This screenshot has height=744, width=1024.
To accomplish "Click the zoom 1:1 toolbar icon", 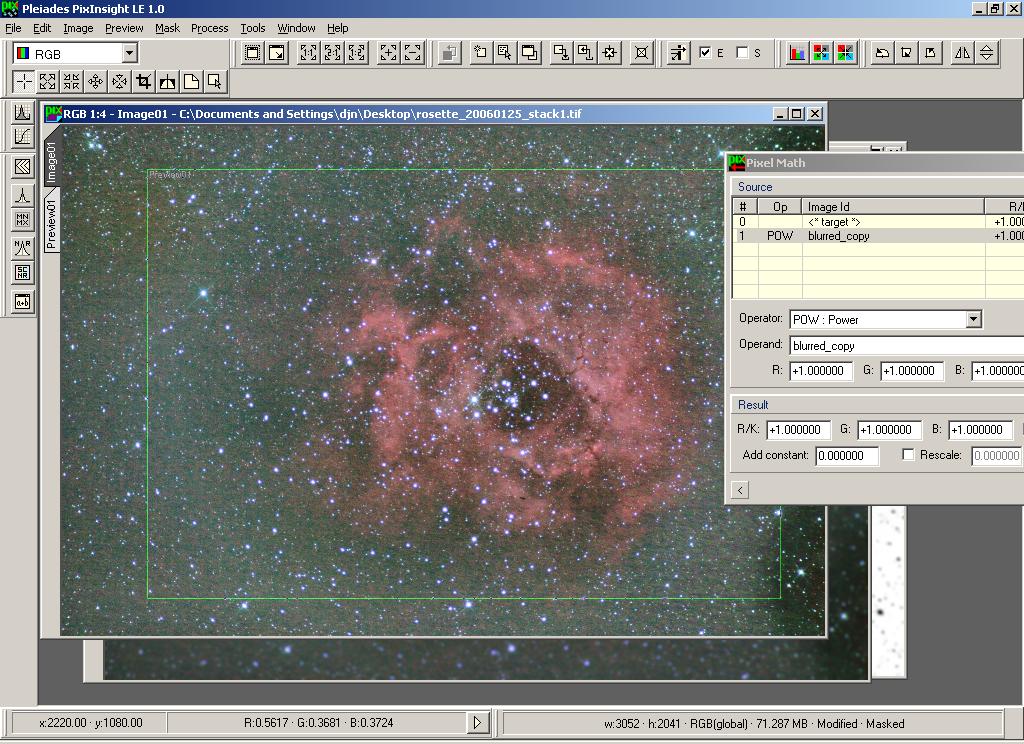I will coord(309,53).
